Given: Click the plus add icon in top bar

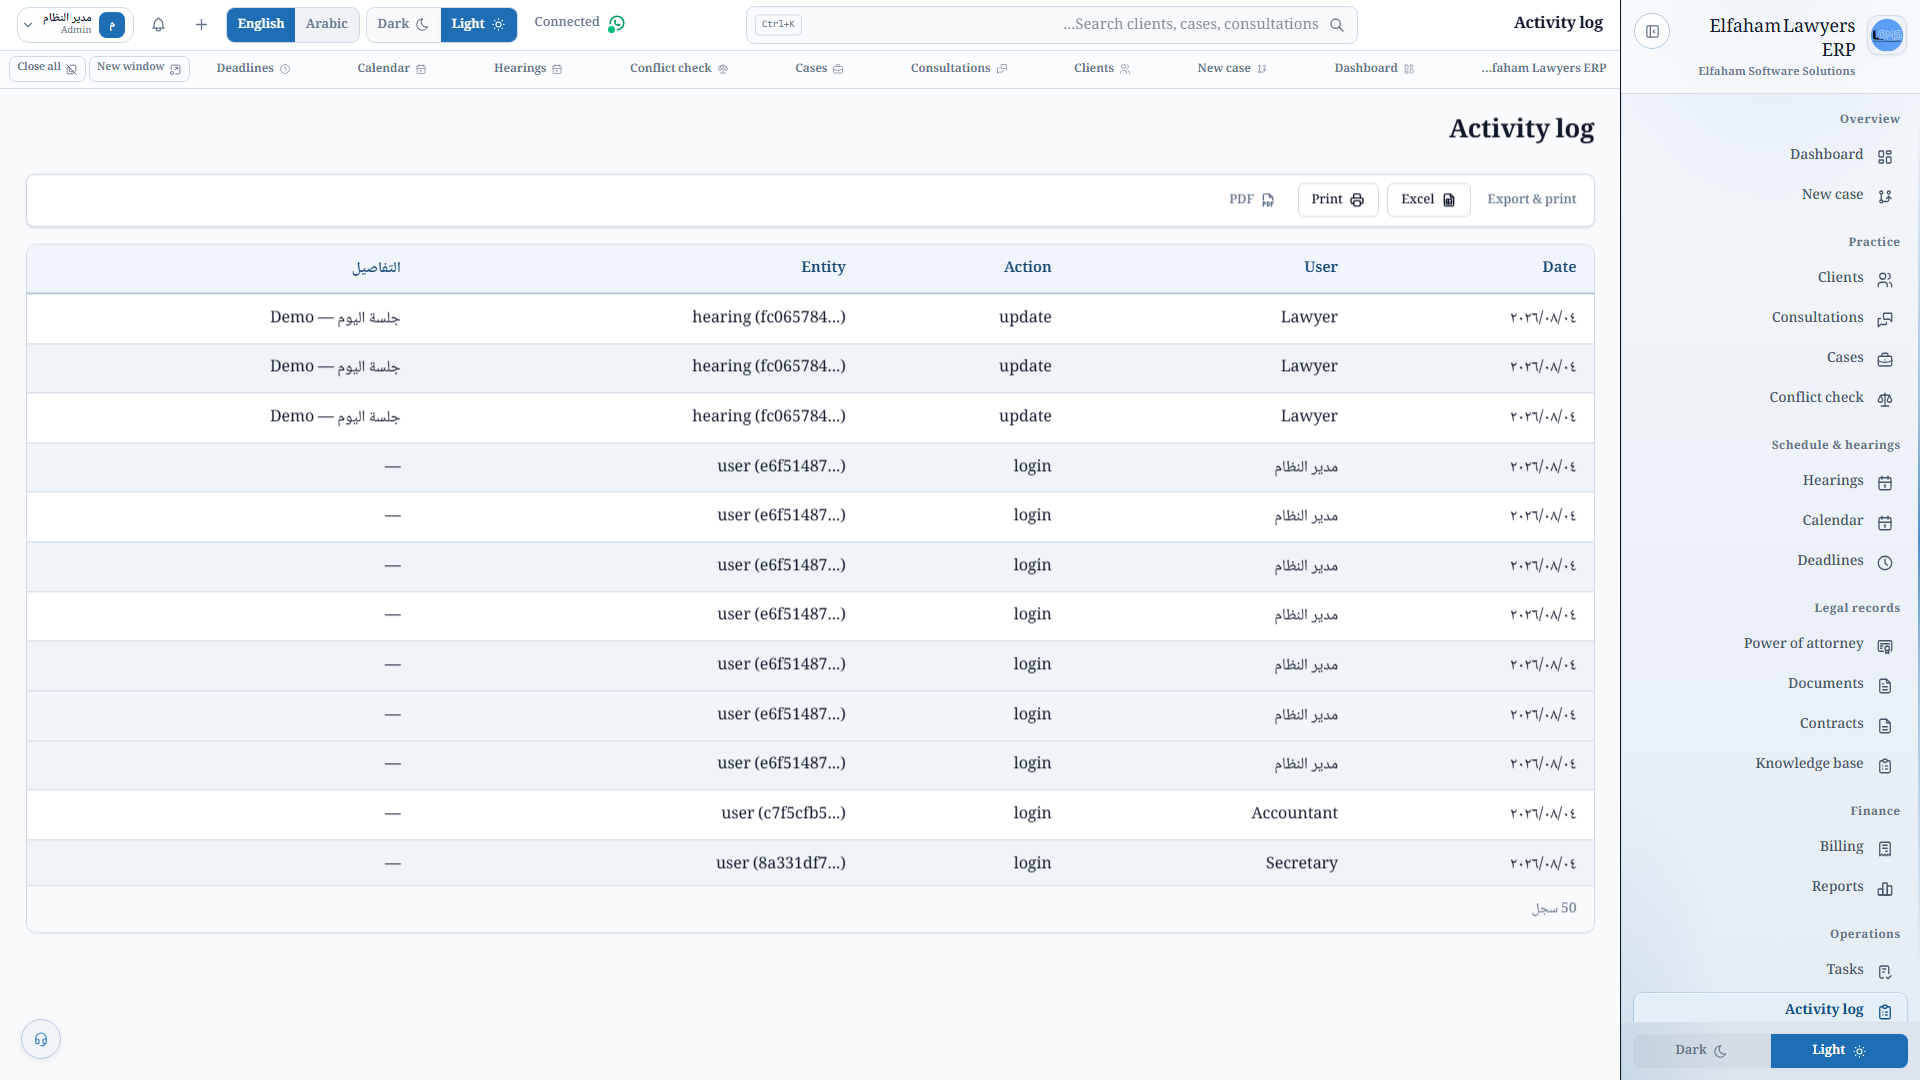Looking at the screenshot, I should tap(201, 25).
